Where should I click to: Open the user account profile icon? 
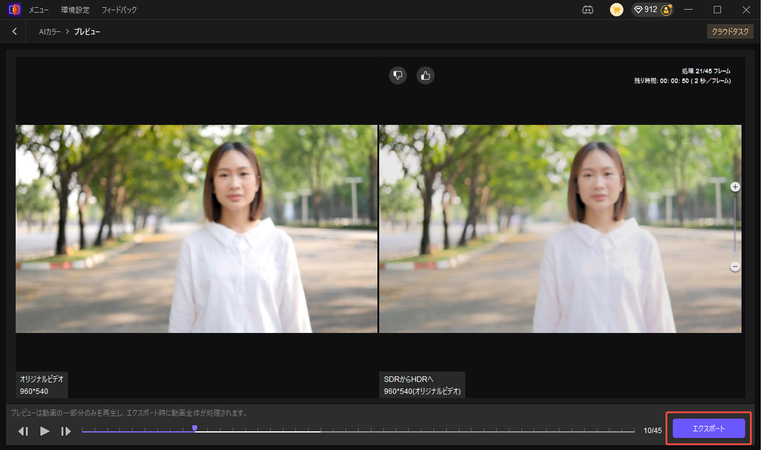pos(667,9)
